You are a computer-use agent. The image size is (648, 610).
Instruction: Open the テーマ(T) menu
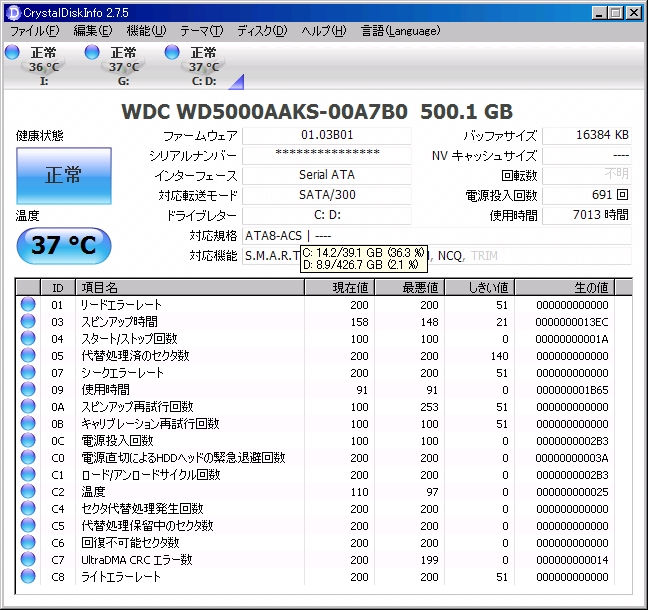point(201,31)
